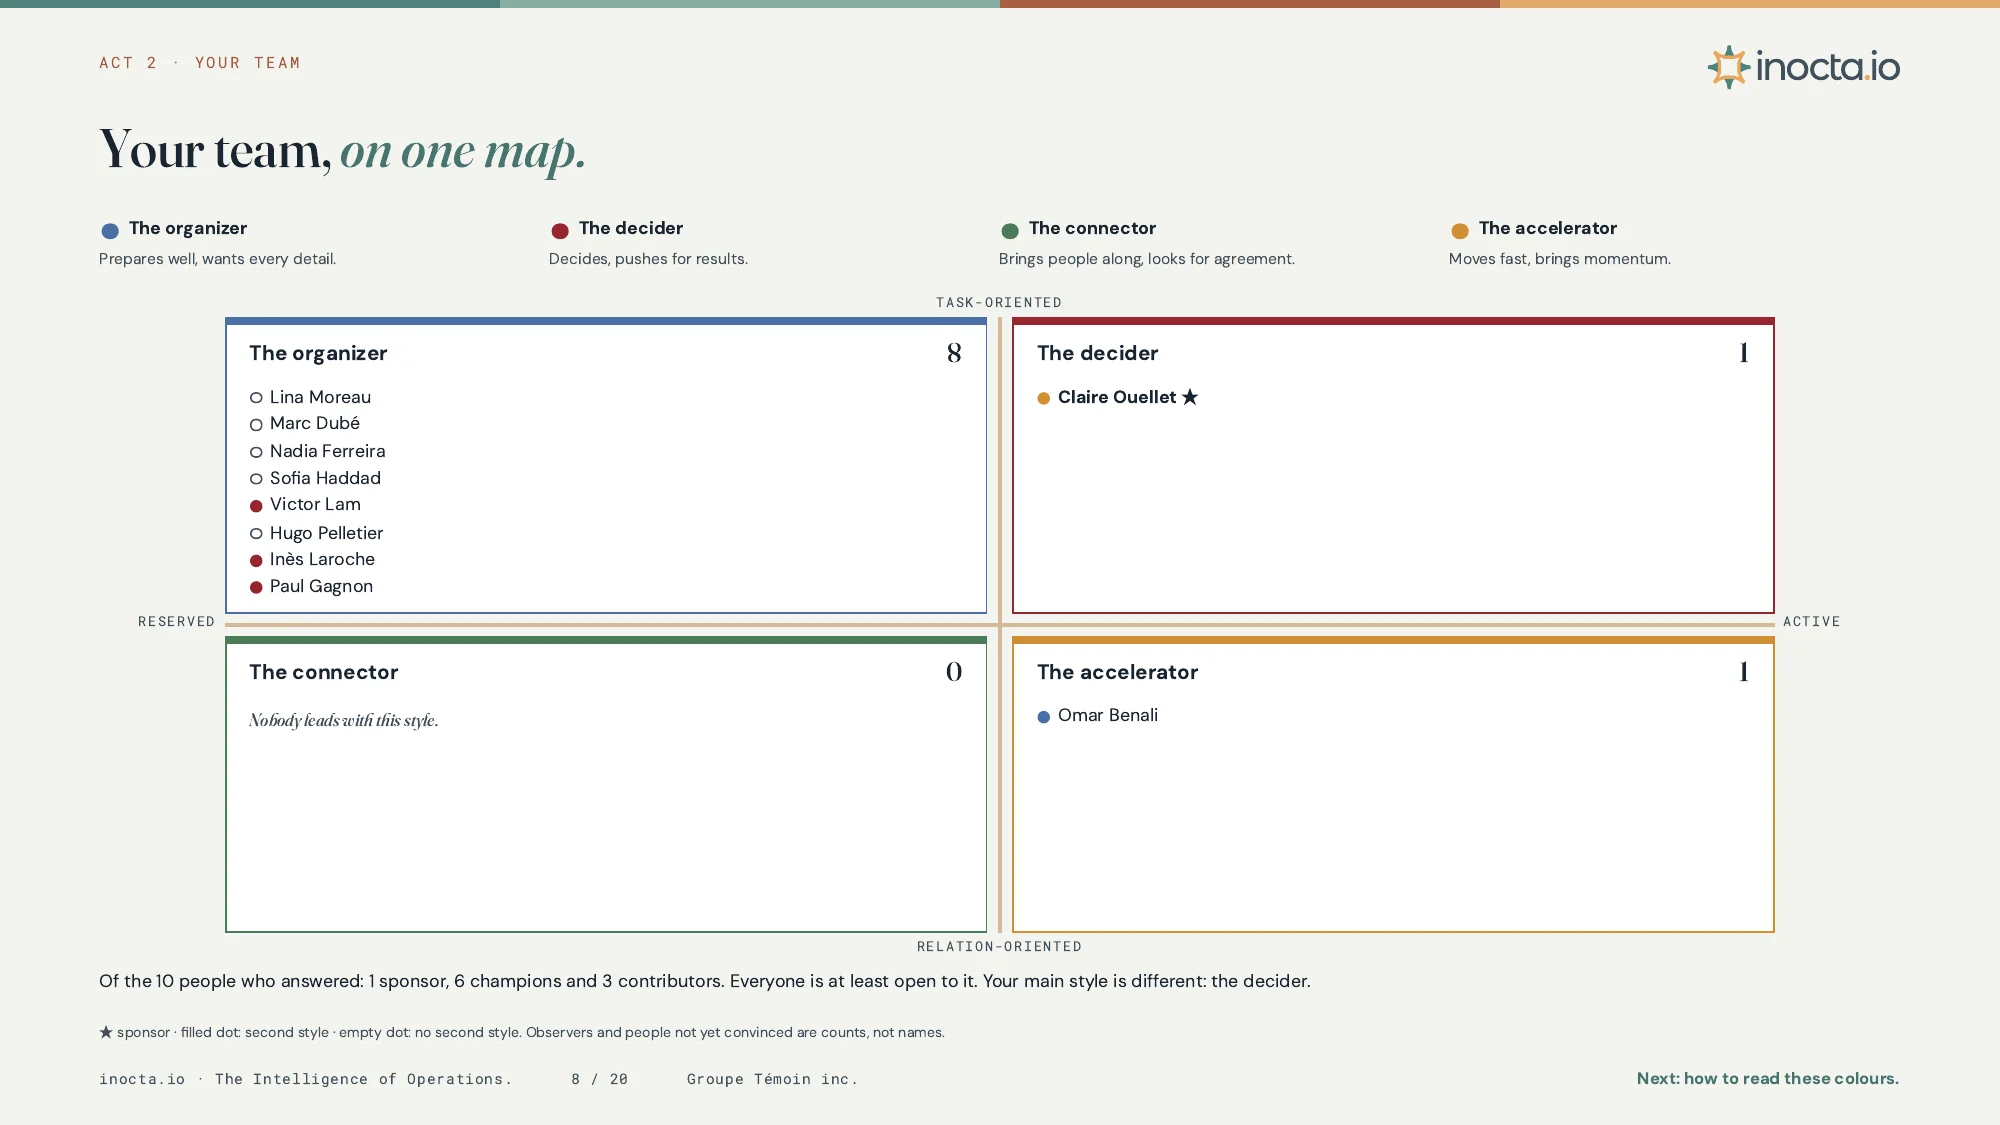The width and height of the screenshot is (2000, 1125).
Task: Click the star icon in the footnote legend
Action: tap(106, 1032)
